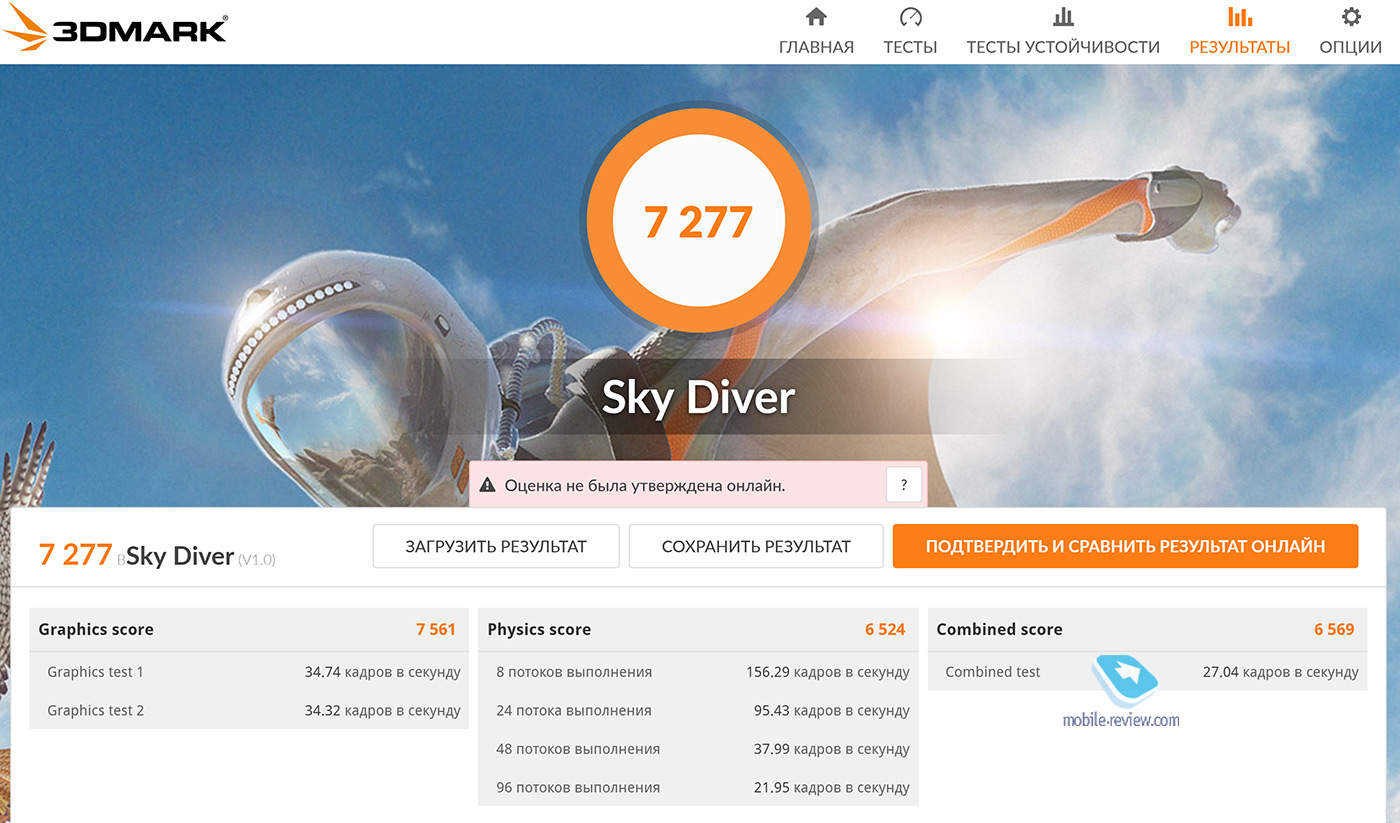Select the 8 потоков выполнения row
This screenshot has height=823, width=1400.
pos(698,672)
